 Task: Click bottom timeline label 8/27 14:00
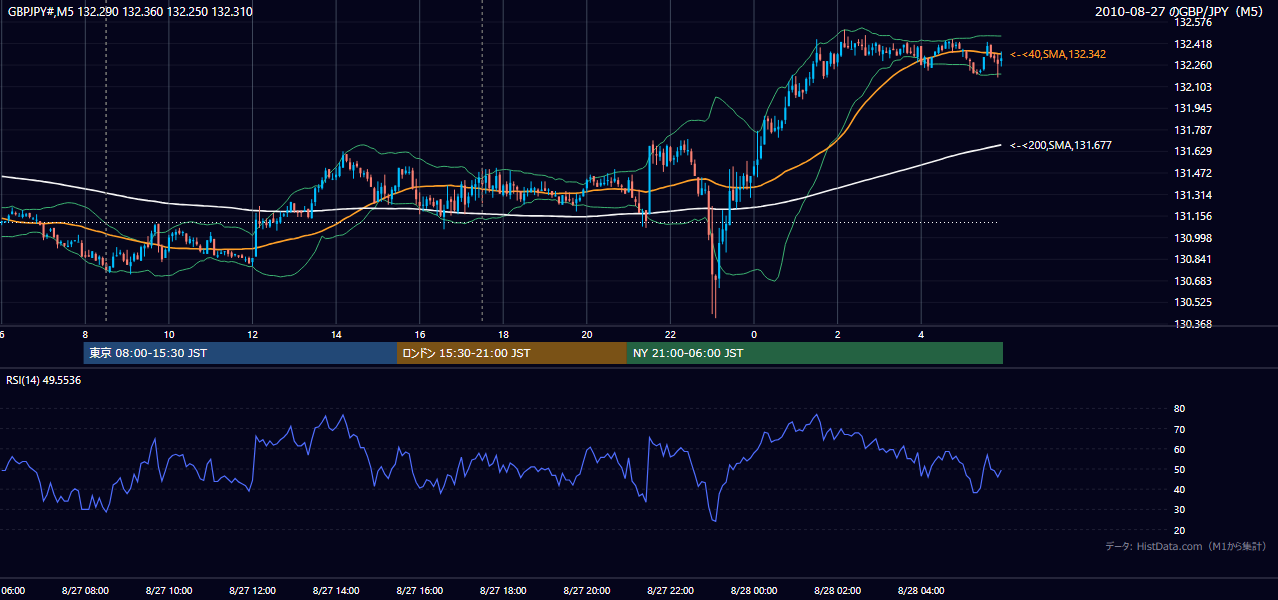coord(335,591)
